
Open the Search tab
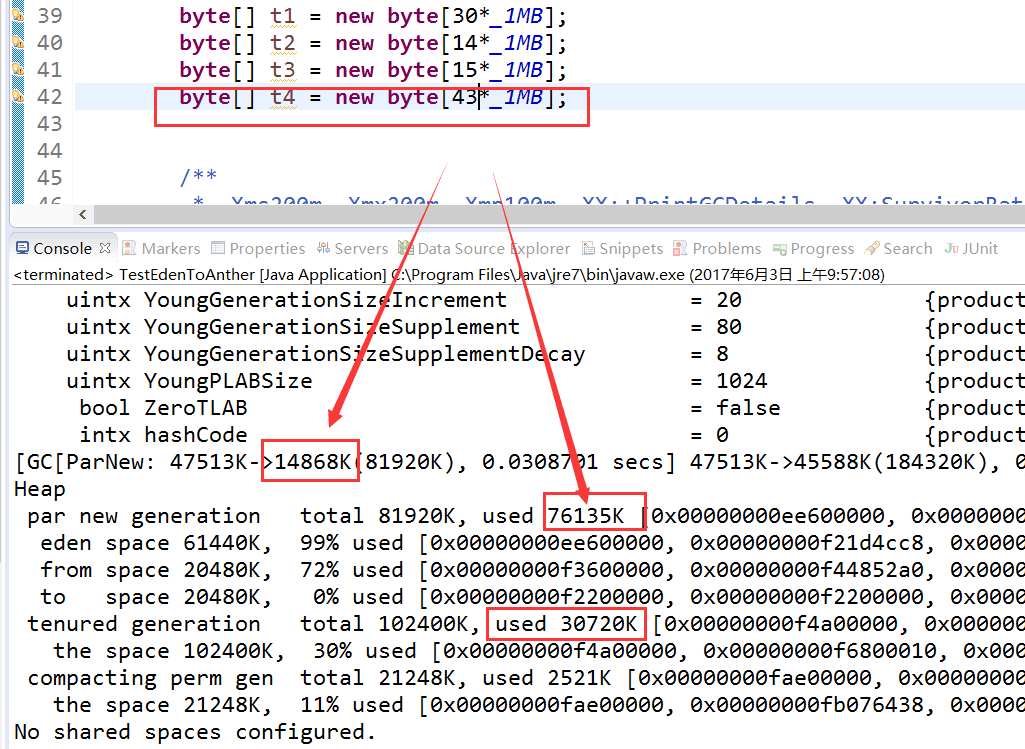(898, 248)
